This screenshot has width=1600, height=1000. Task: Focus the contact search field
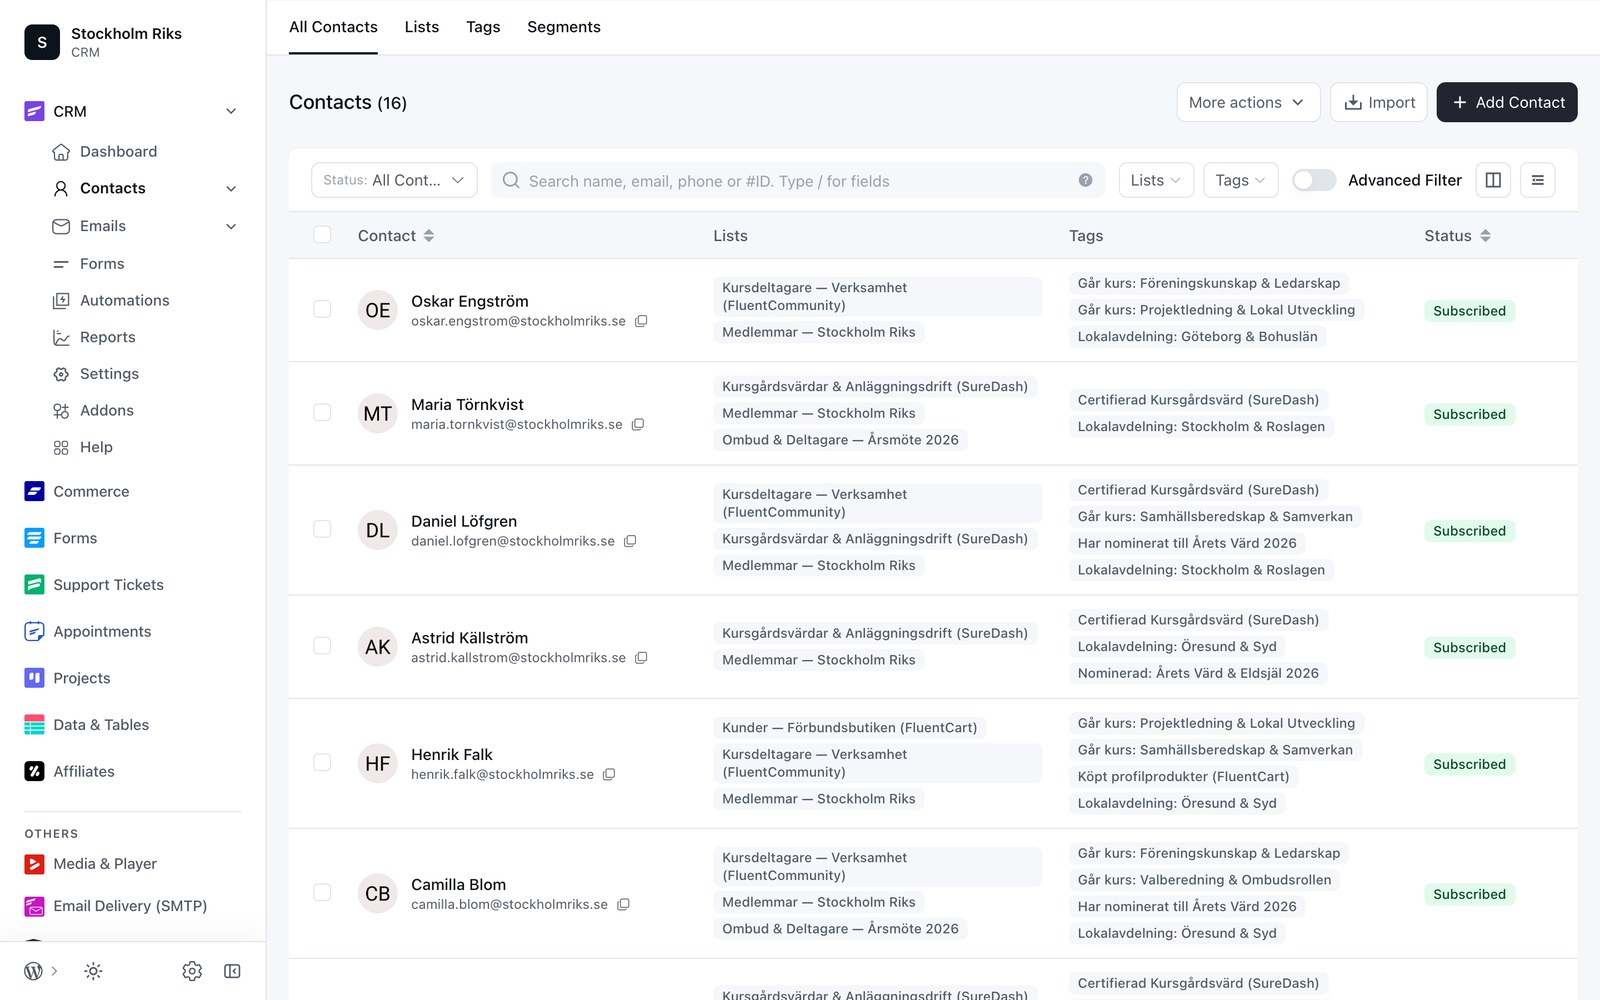pos(798,180)
